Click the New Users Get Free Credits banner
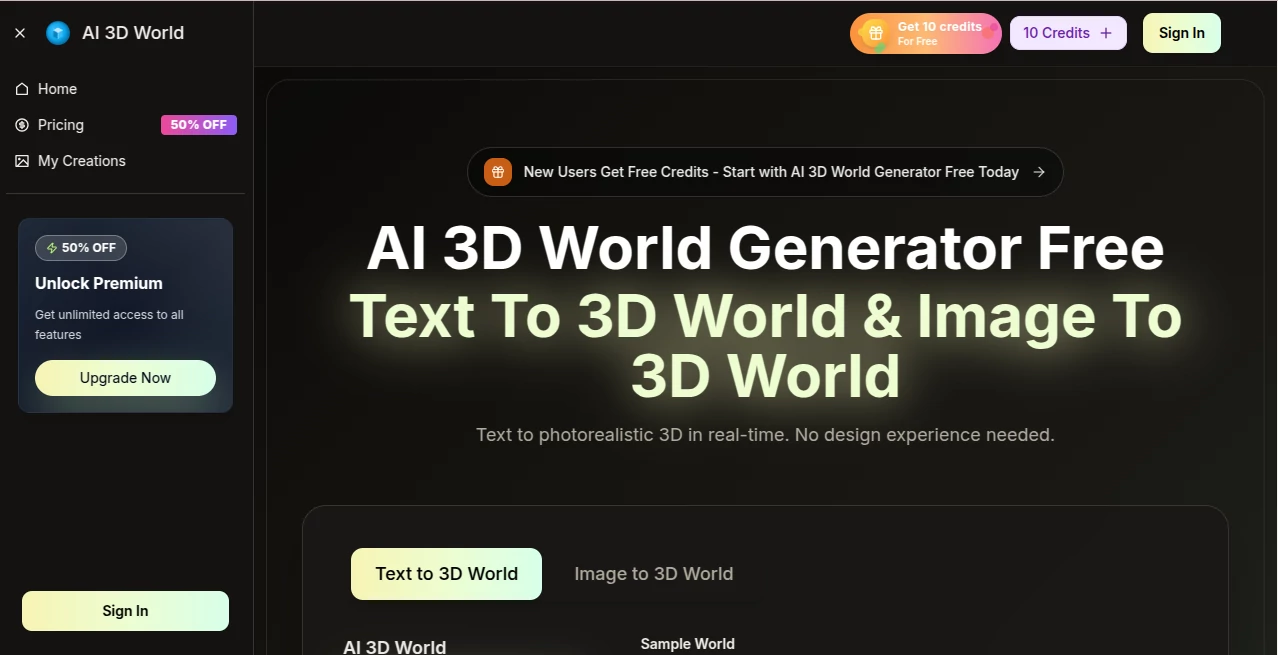Viewport: 1278px width, 655px height. pos(765,171)
